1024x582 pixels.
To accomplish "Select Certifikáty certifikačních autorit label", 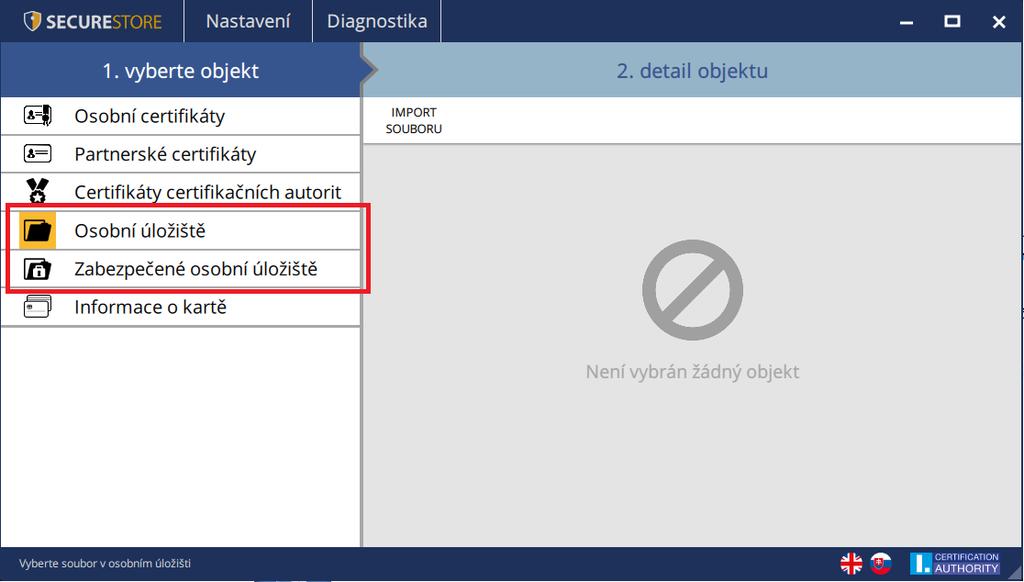I will click(208, 192).
